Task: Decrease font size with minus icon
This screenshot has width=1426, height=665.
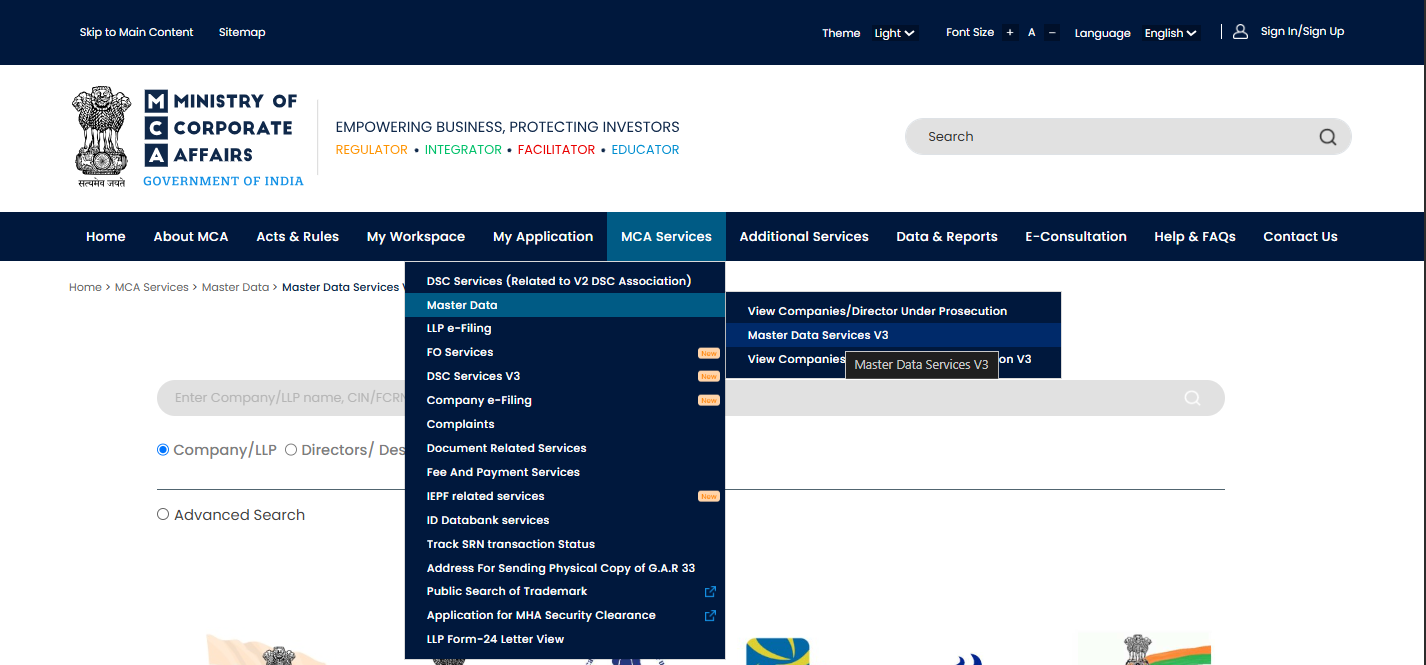Action: (x=1052, y=33)
